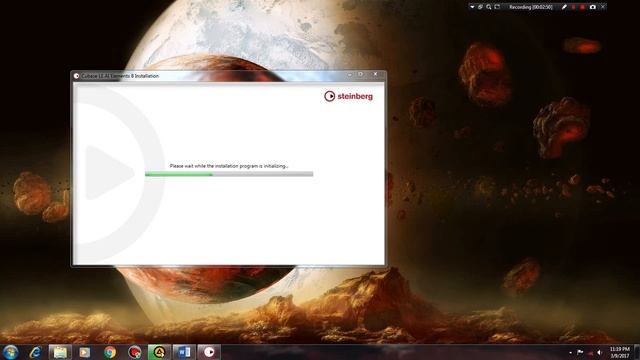
Task: Minimize the Cubase installation window
Action: pyautogui.click(x=350, y=75)
